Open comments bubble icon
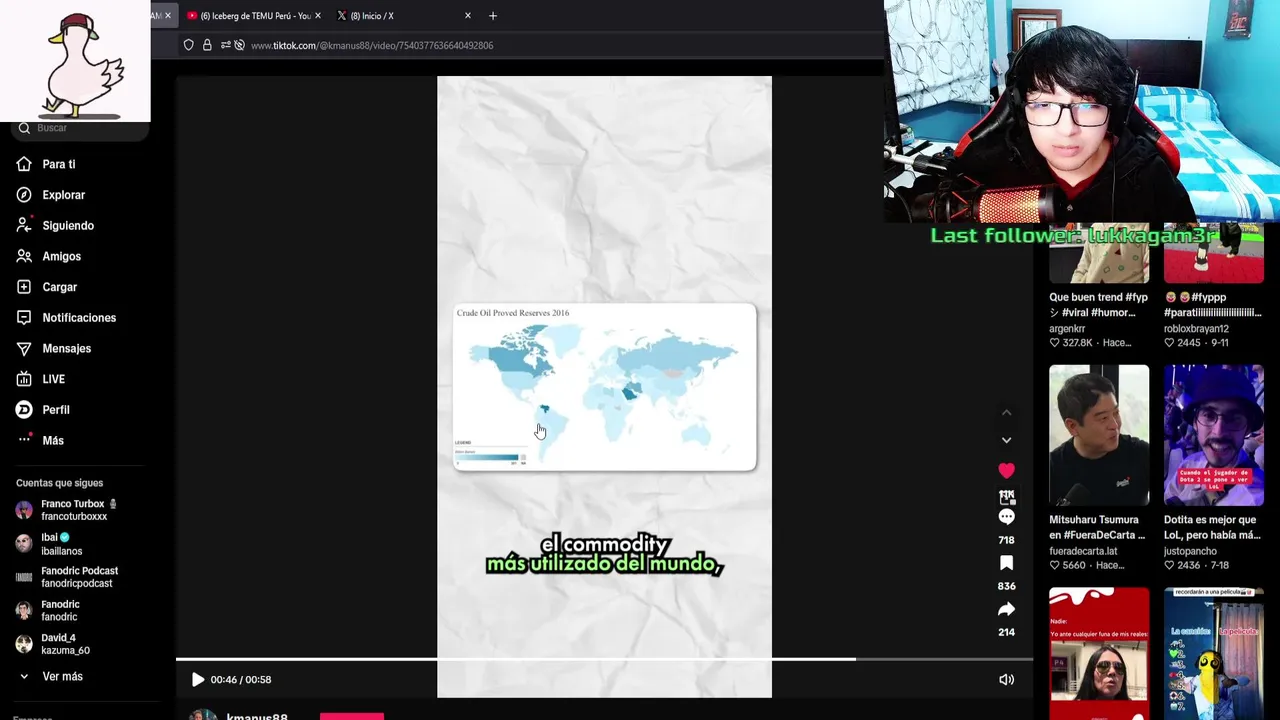Viewport: 1280px width, 720px height. [x=1006, y=517]
